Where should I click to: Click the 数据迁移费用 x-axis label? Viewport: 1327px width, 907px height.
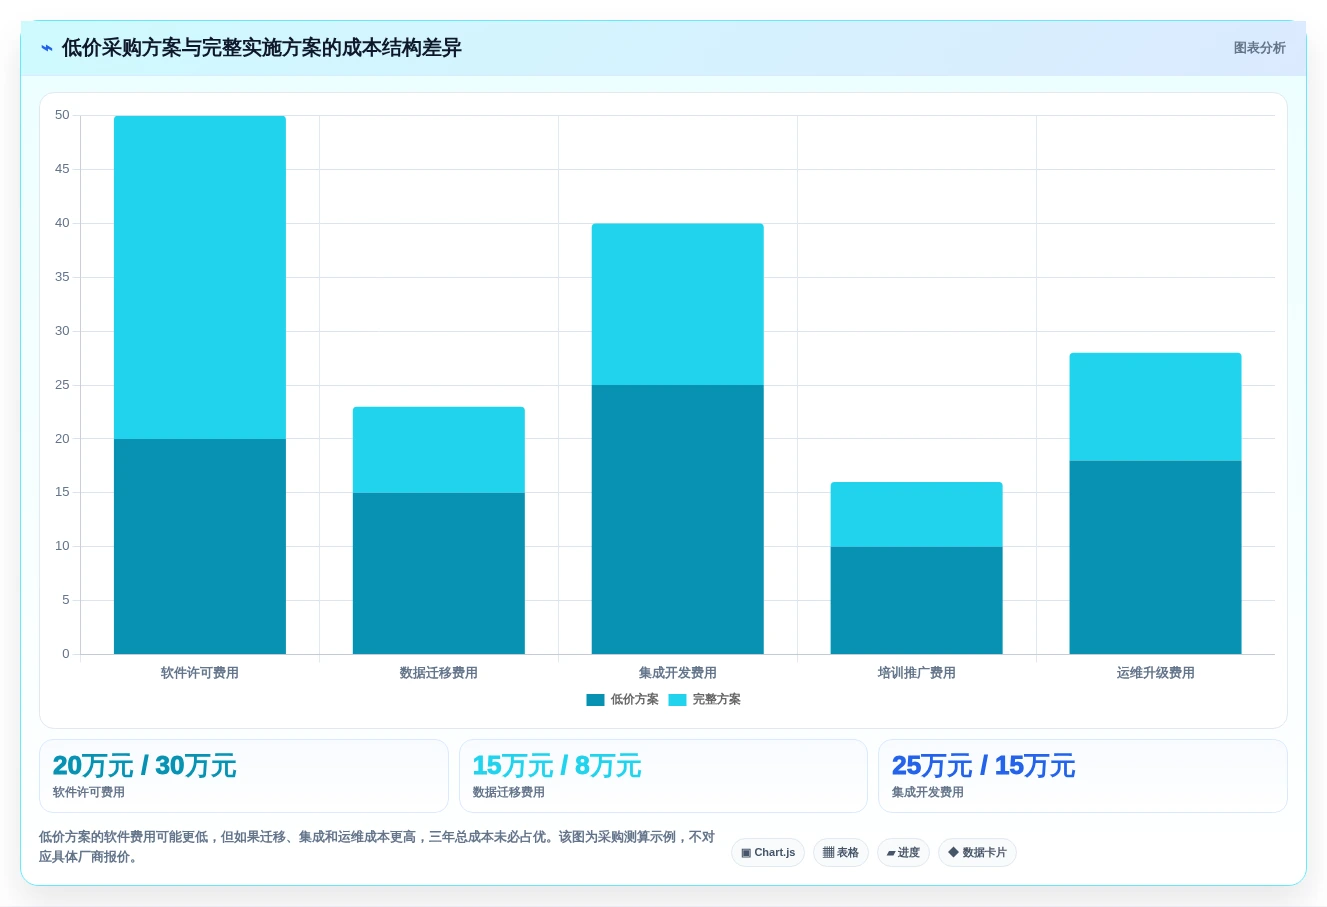point(439,673)
